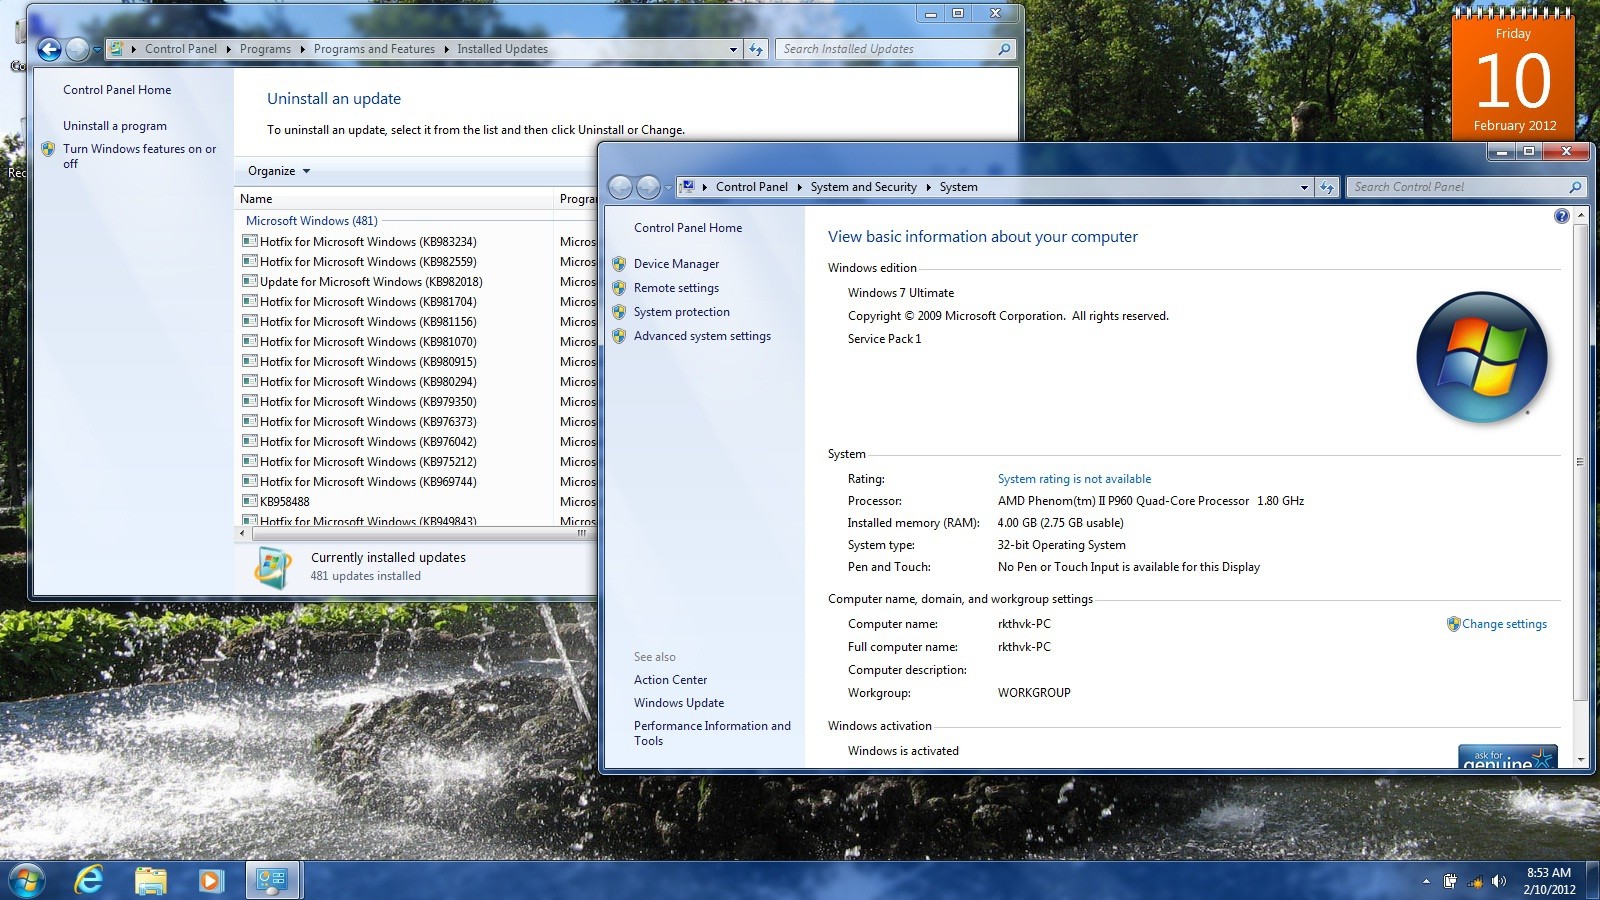Click the Control Panel taskbar button
This screenshot has height=900, width=1600.
coord(272,880)
